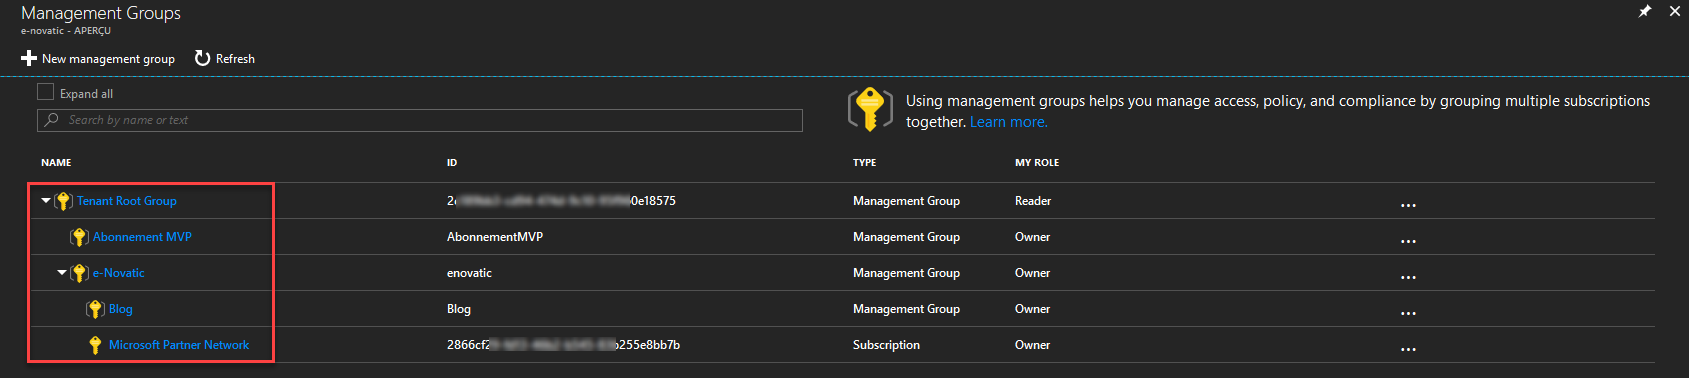The width and height of the screenshot is (1689, 378).
Task: Click the subscription key icon beside Microsoft Partner Network
Action: pyautogui.click(x=95, y=345)
